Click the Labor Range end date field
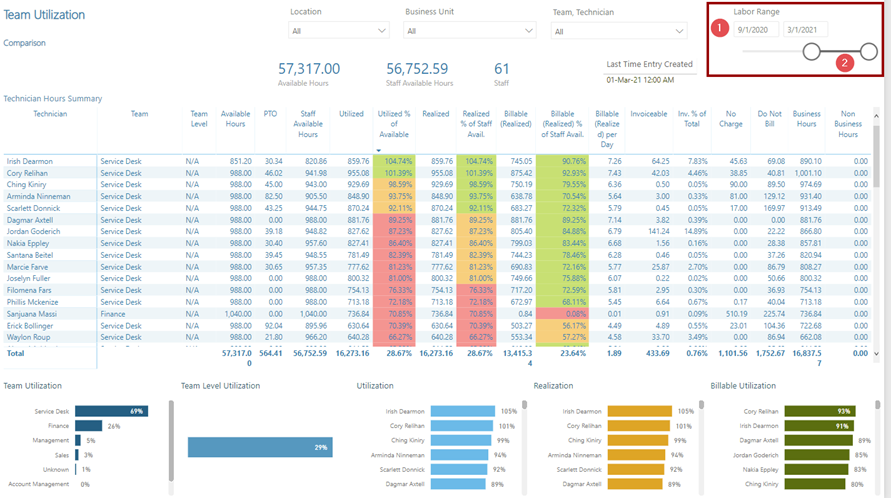Screen dimensions: 891x498 (x=805, y=30)
